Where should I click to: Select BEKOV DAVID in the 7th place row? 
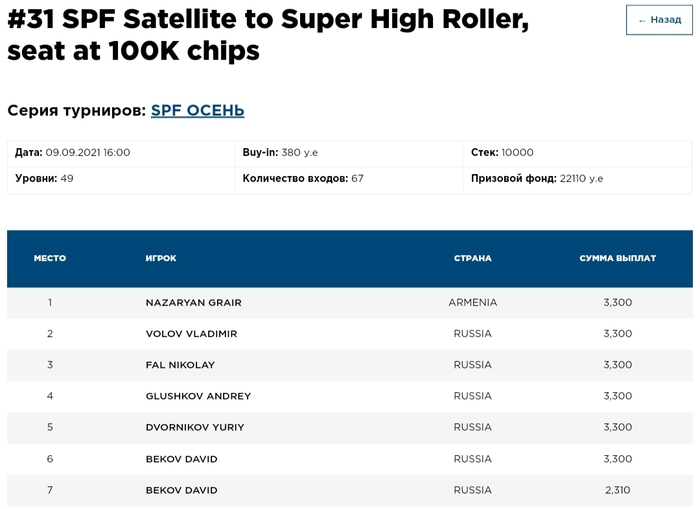[182, 490]
